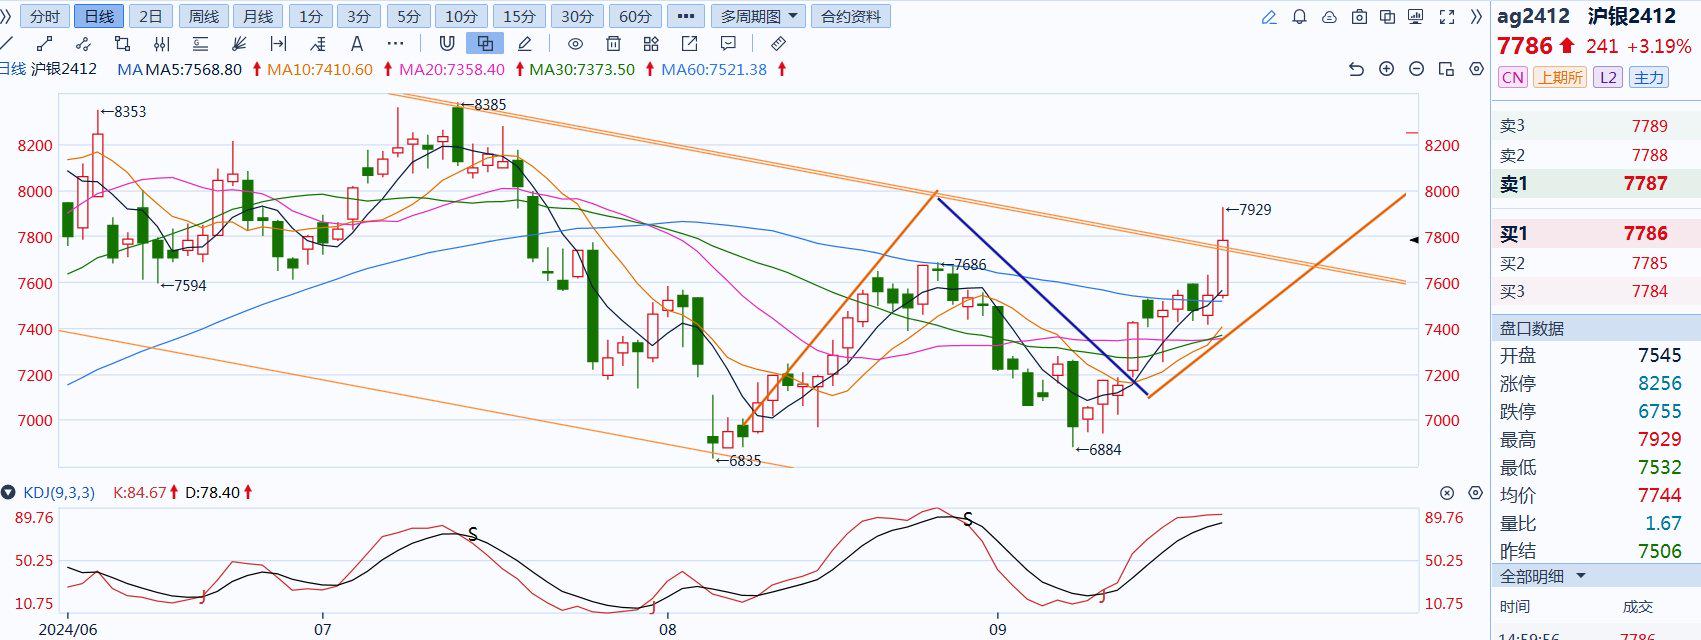Toggle drawings visibility with the eye icon

575,44
